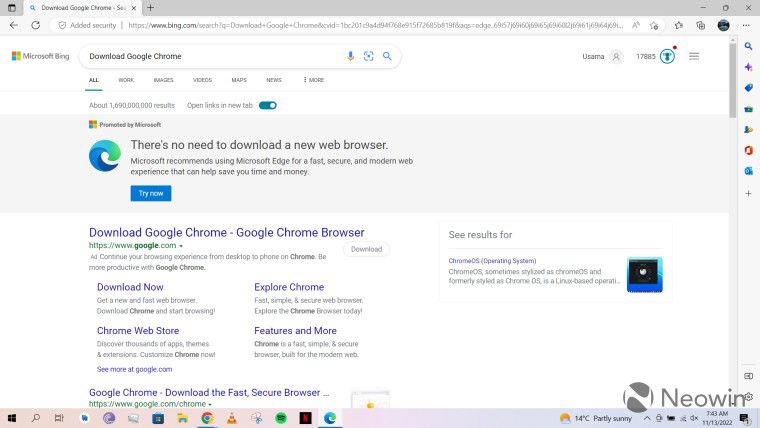This screenshot has width=760, height=428.
Task: Add a site with the sidebar plus icon
Action: coord(748,193)
